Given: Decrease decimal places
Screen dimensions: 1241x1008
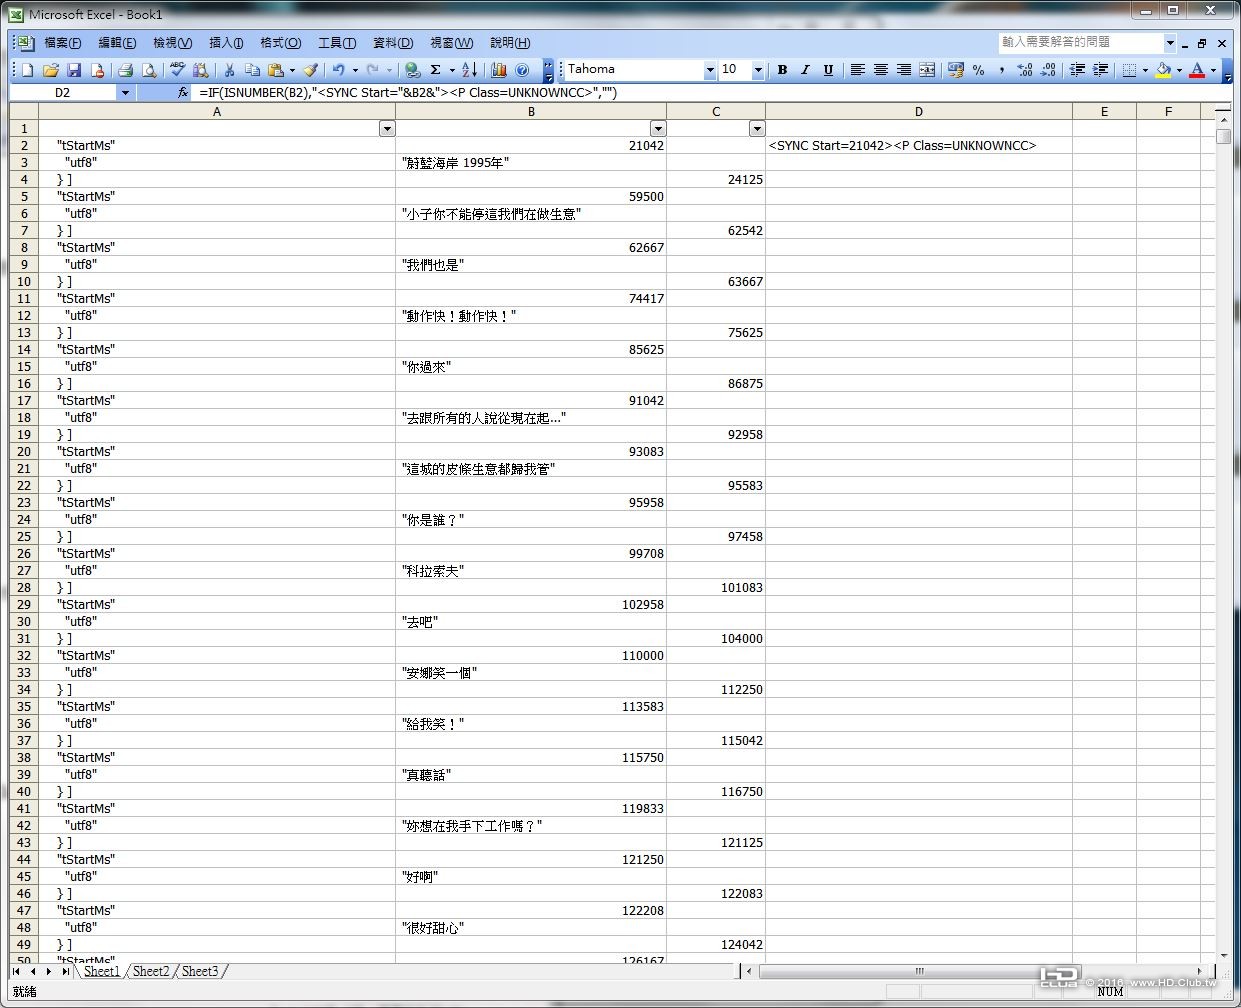Looking at the screenshot, I should click(x=1048, y=70).
